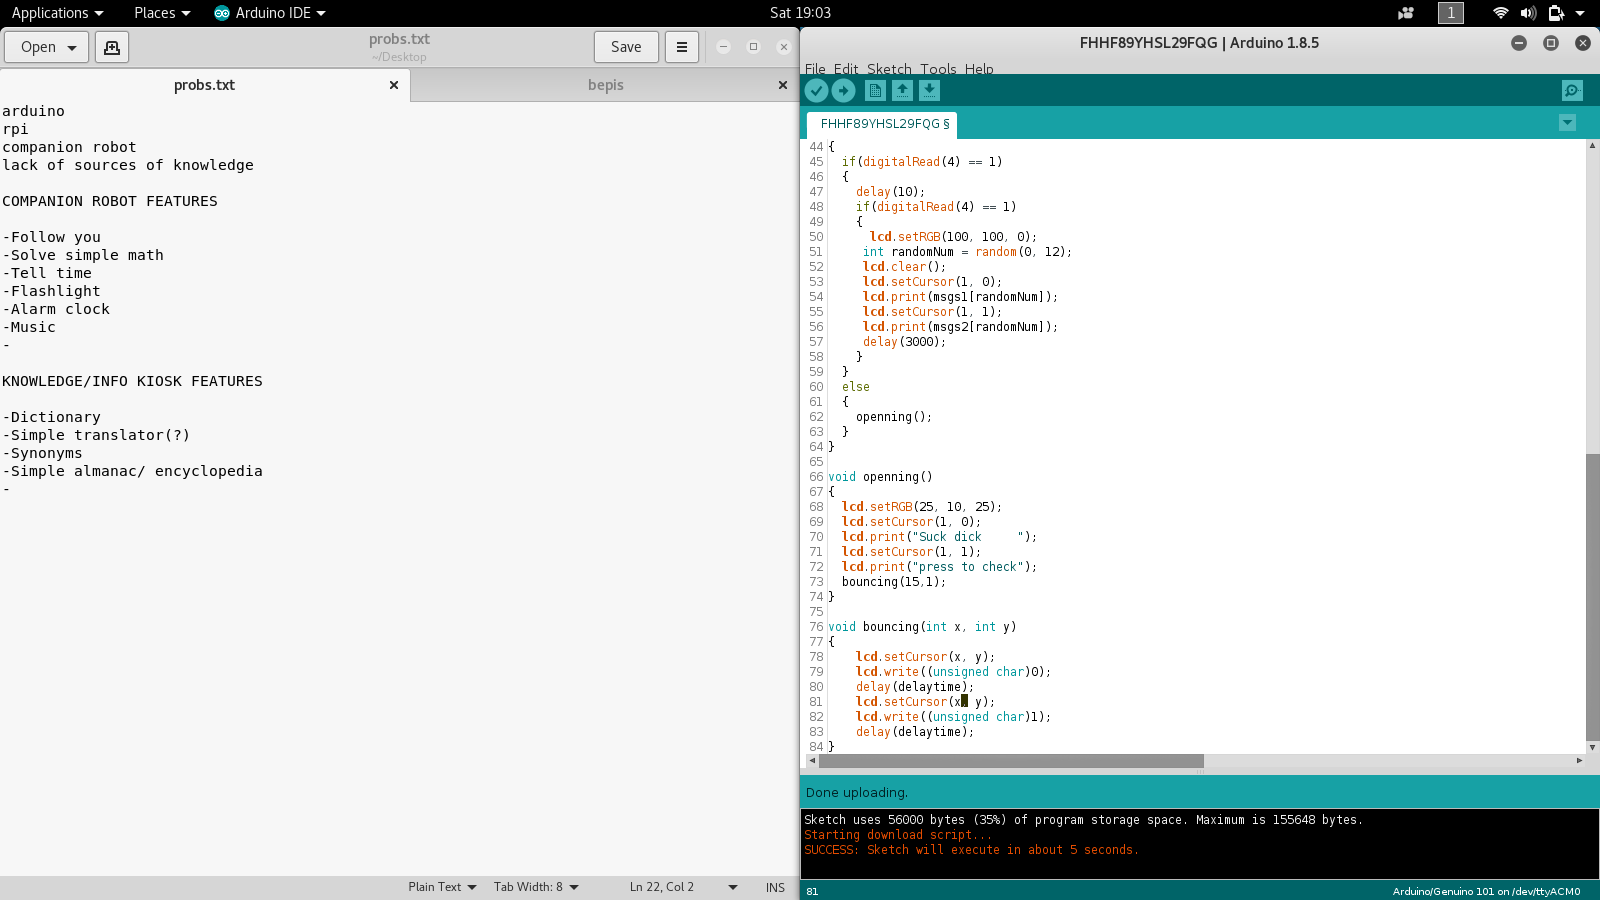Image resolution: width=1600 pixels, height=900 pixels.
Task: Click "Arduino/Genuino 101 on /dev/ttyACM0" board text
Action: click(1486, 892)
